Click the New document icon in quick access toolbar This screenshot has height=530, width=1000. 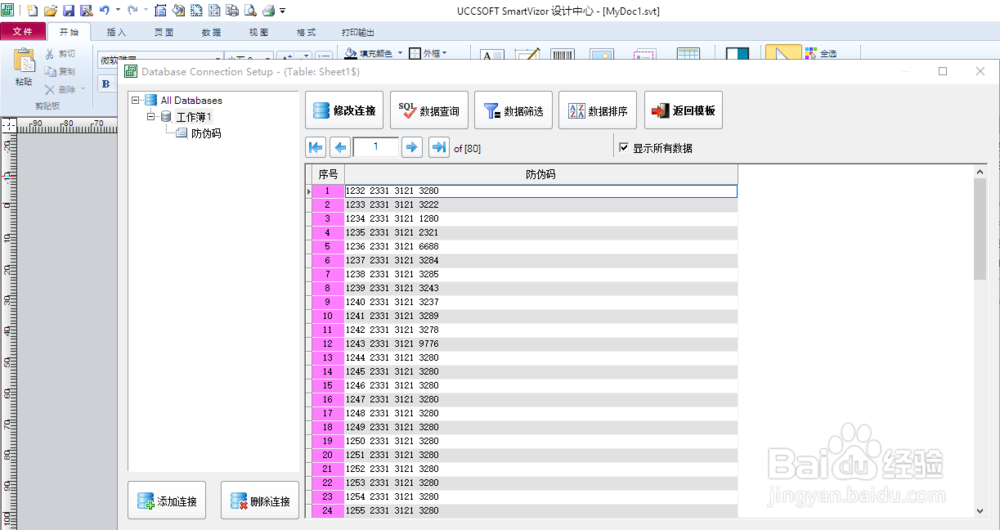pyautogui.click(x=32, y=11)
